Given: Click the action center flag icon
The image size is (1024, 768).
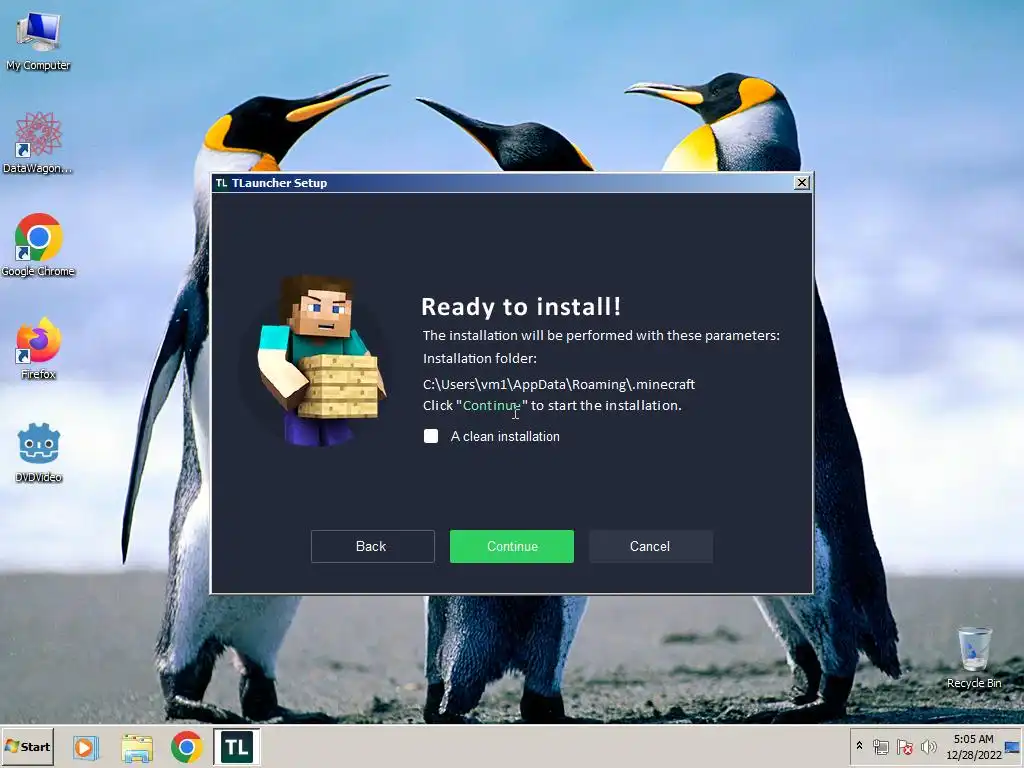Looking at the screenshot, I should click(904, 746).
